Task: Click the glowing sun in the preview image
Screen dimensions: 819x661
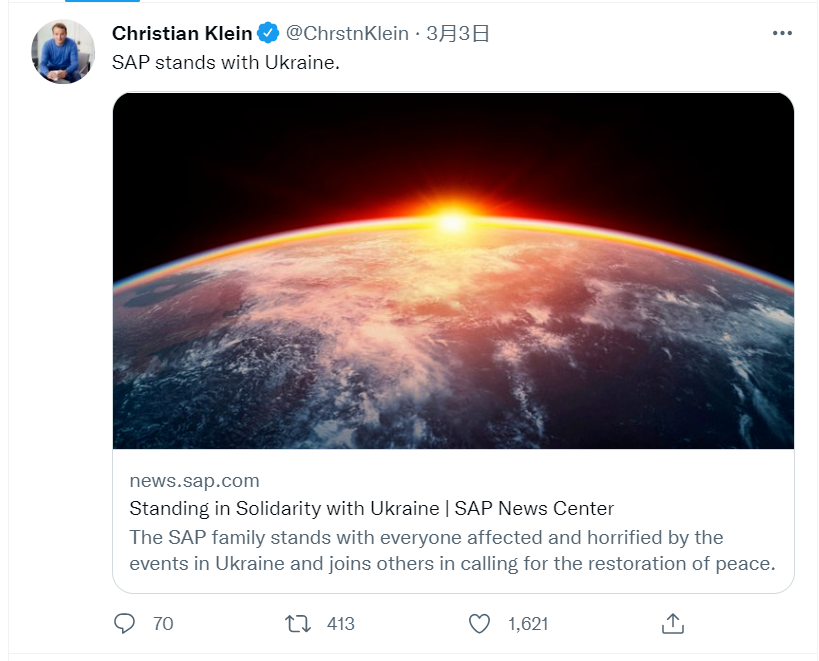Action: pos(452,221)
